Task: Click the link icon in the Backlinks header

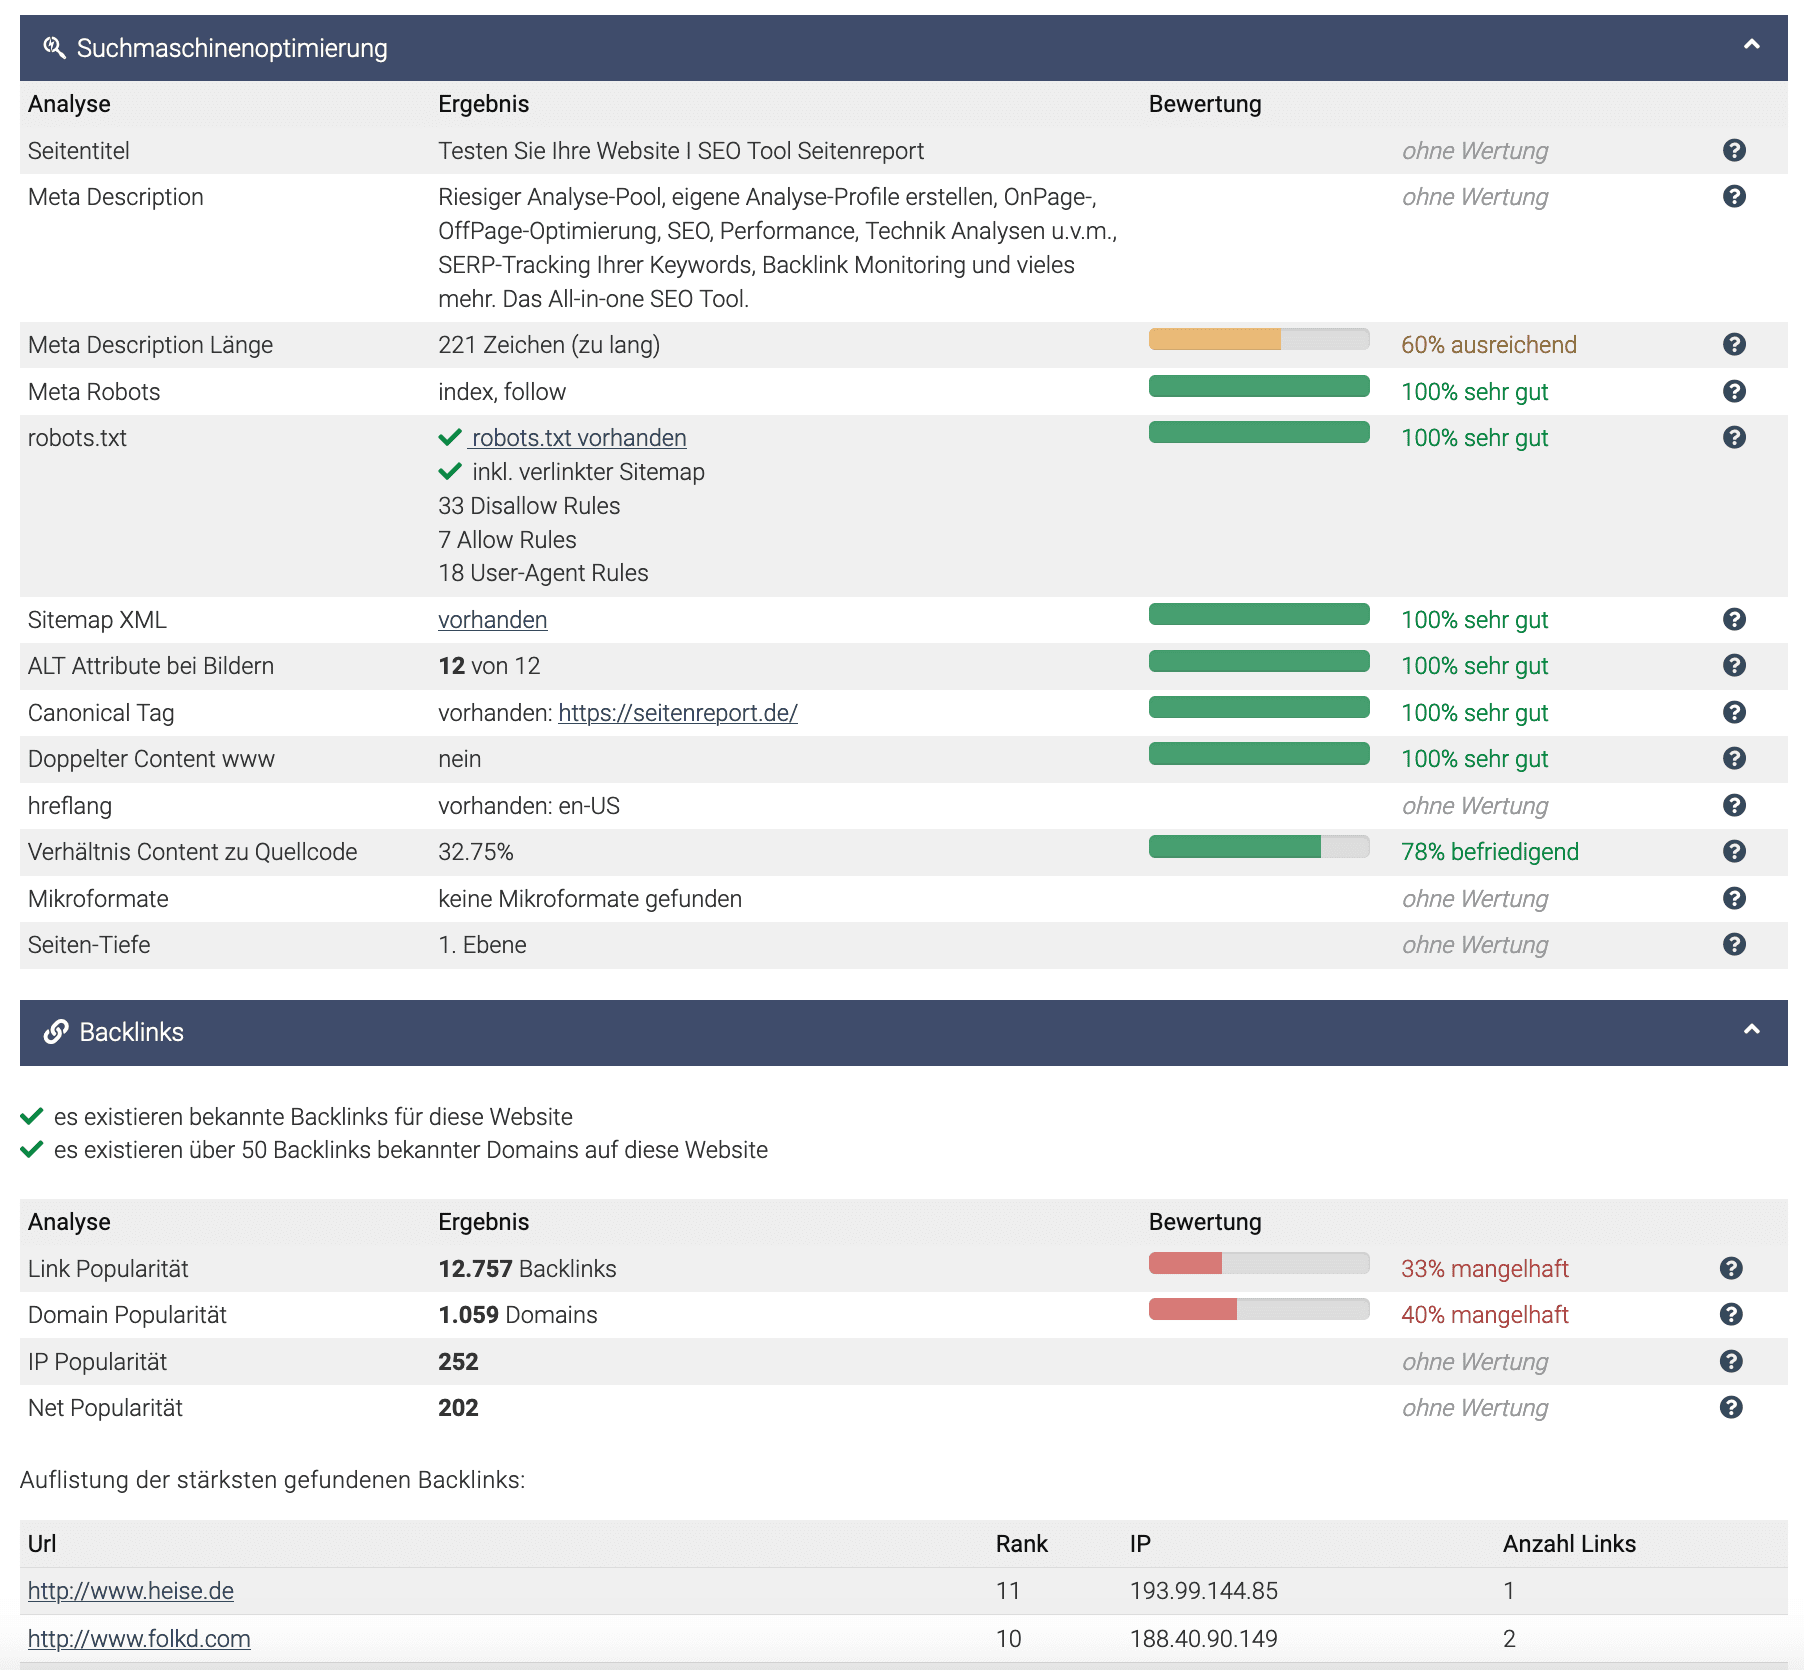Action: tap(55, 1032)
